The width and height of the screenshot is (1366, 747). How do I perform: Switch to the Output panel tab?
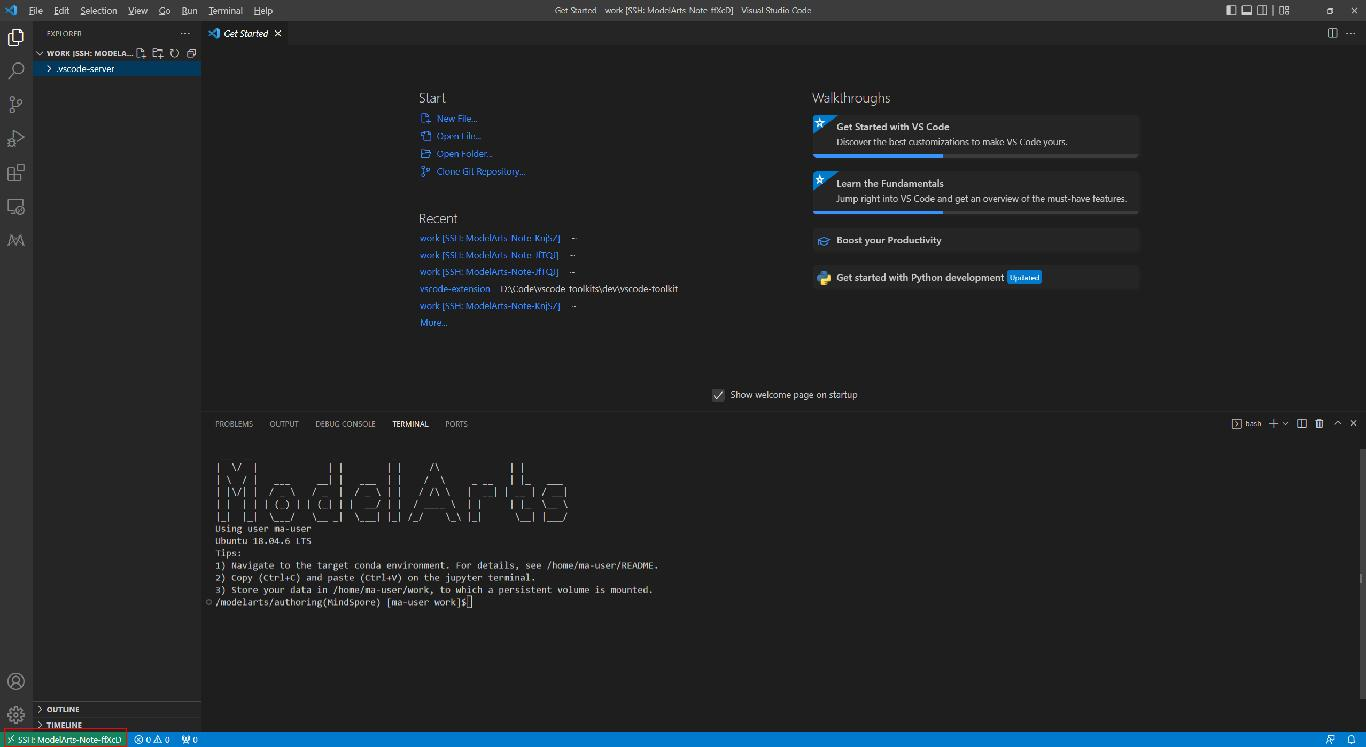pos(284,424)
